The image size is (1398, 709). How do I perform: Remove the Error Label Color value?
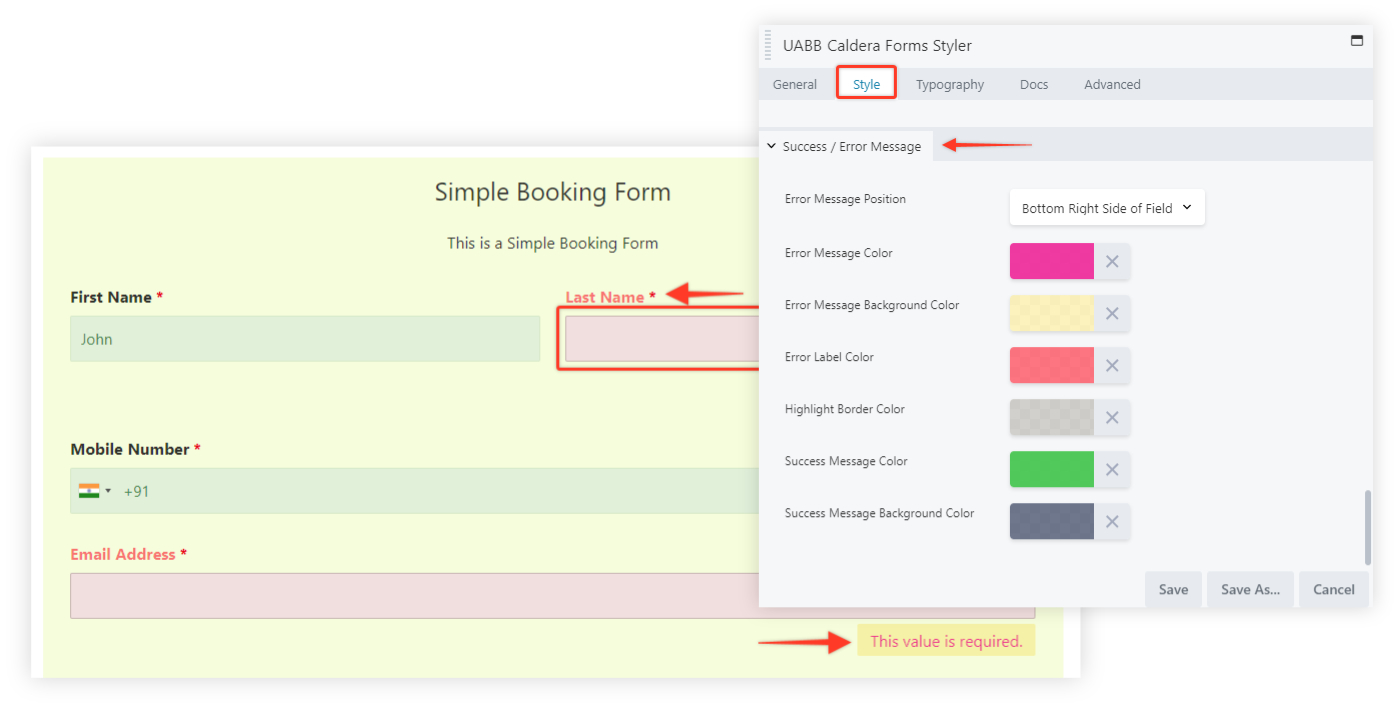pos(1111,365)
